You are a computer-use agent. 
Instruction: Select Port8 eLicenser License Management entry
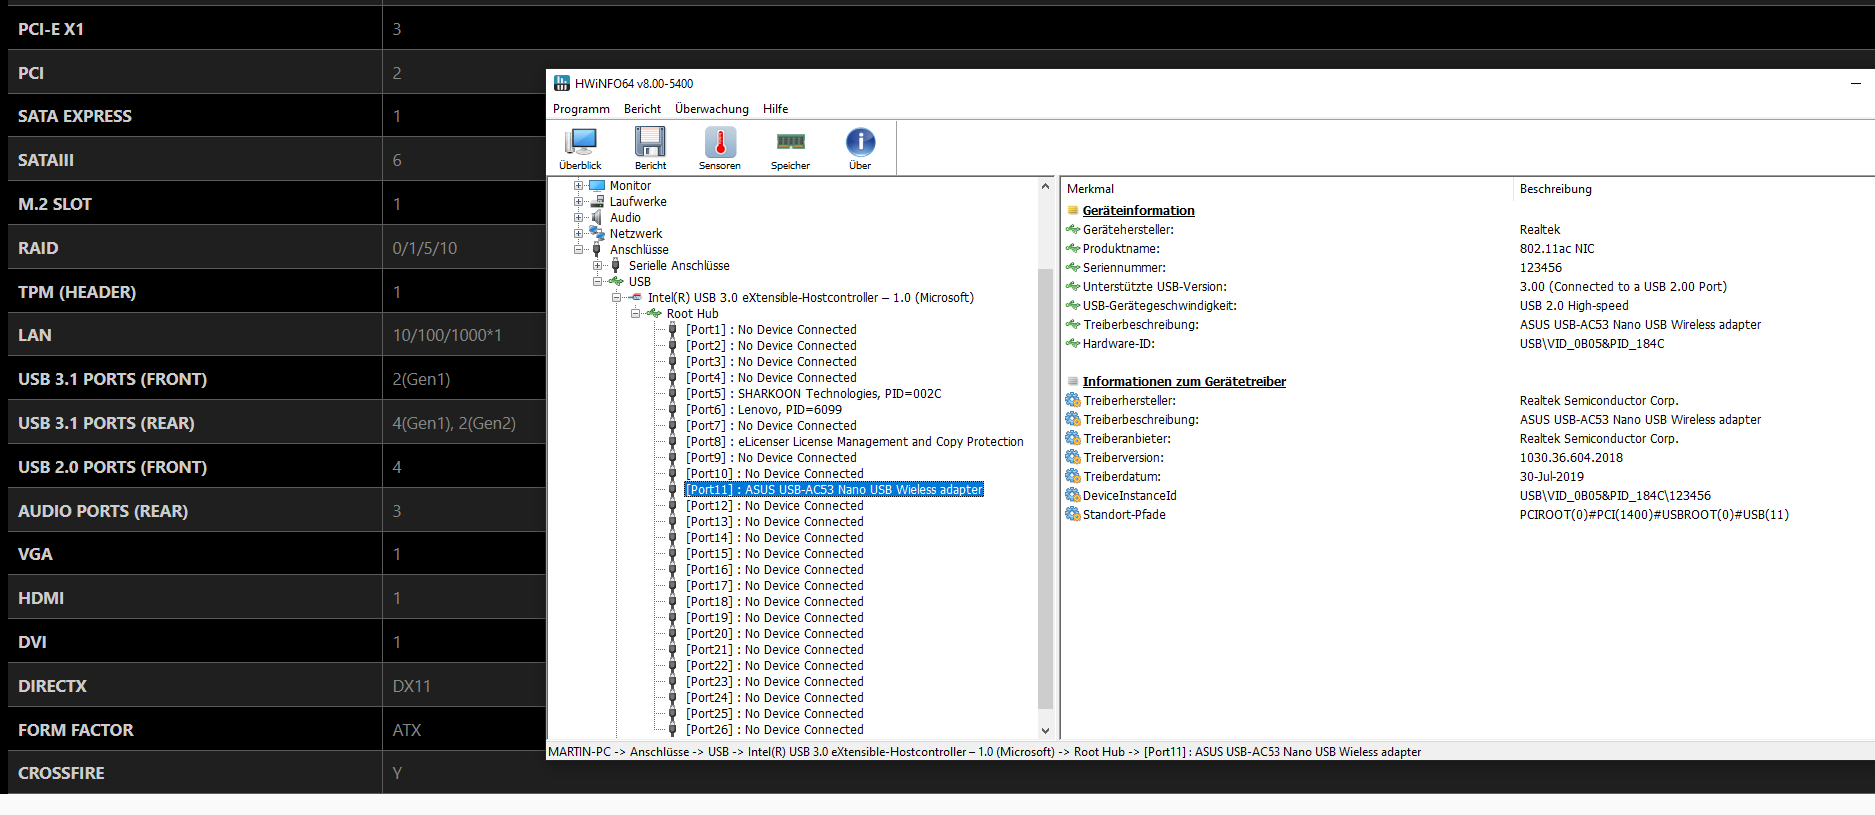click(x=854, y=442)
